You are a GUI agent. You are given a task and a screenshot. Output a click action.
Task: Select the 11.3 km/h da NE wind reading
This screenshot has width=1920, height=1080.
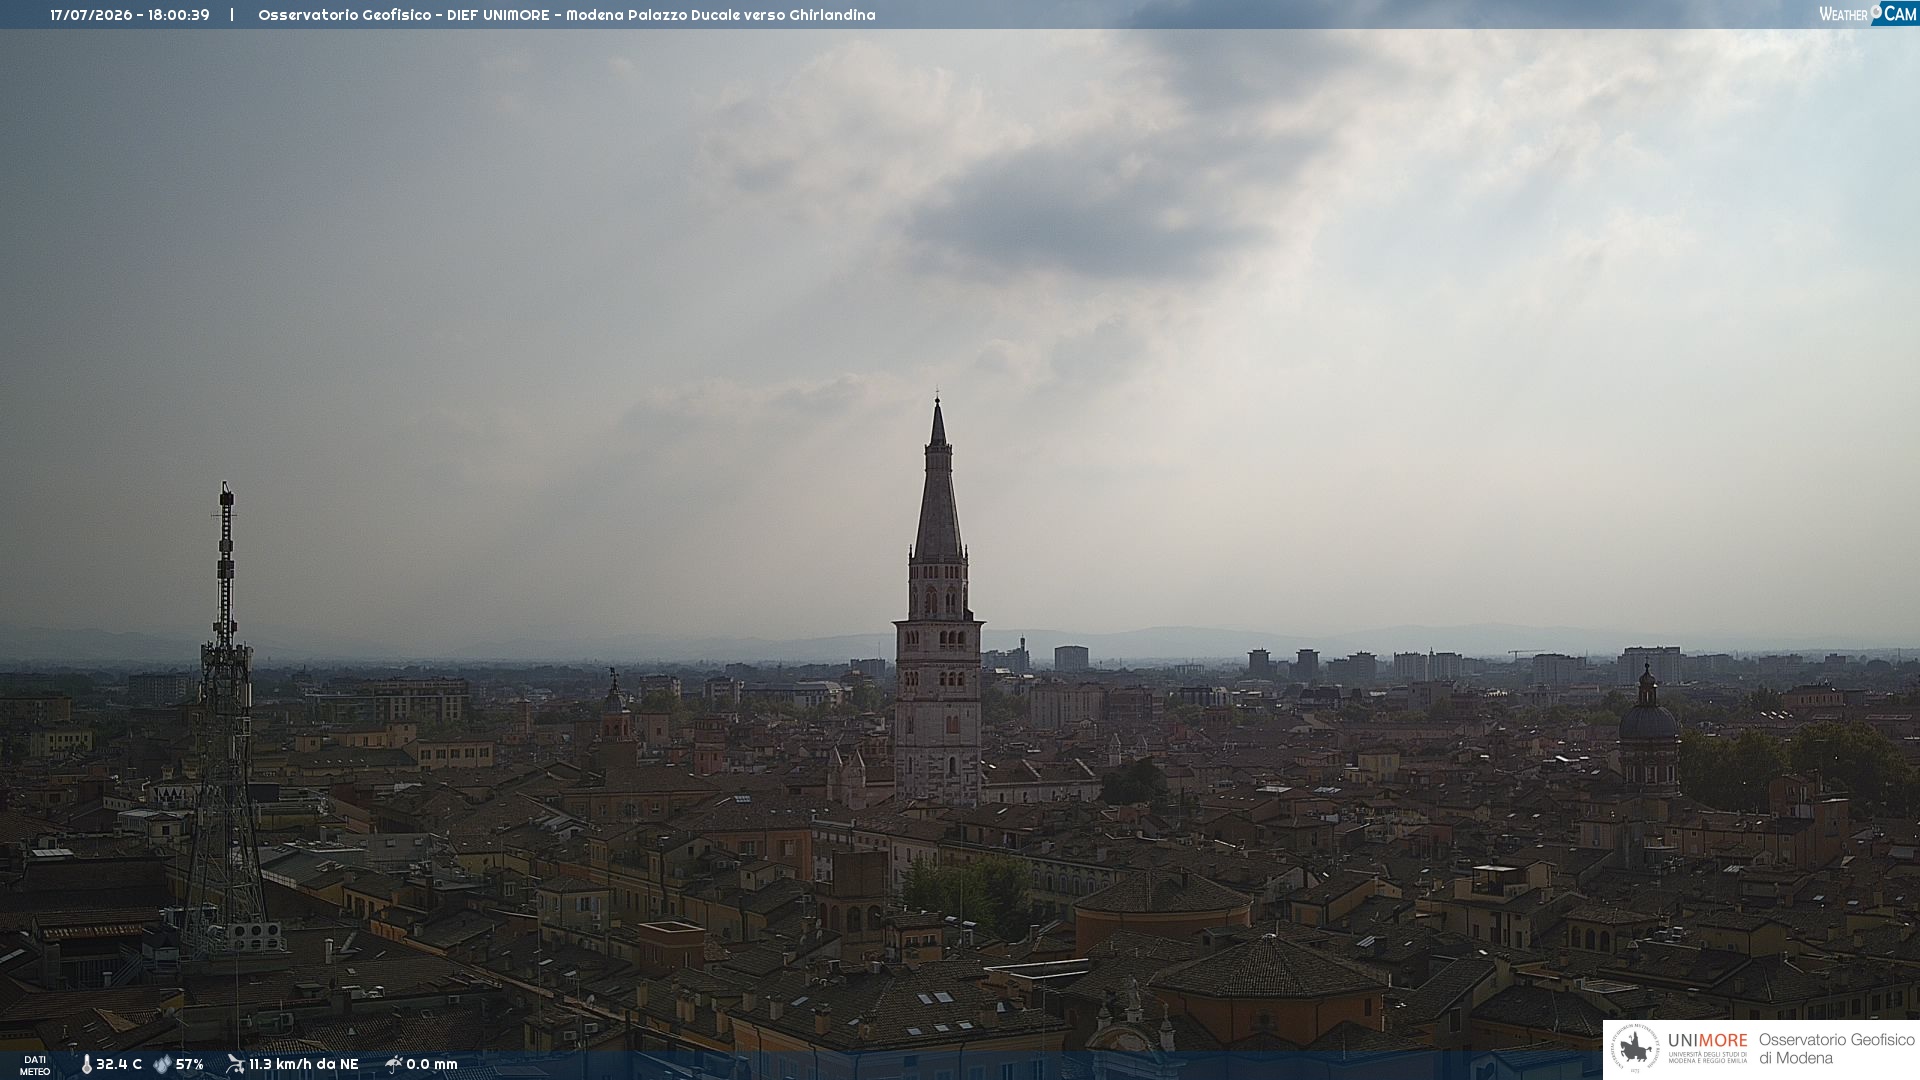point(304,1065)
